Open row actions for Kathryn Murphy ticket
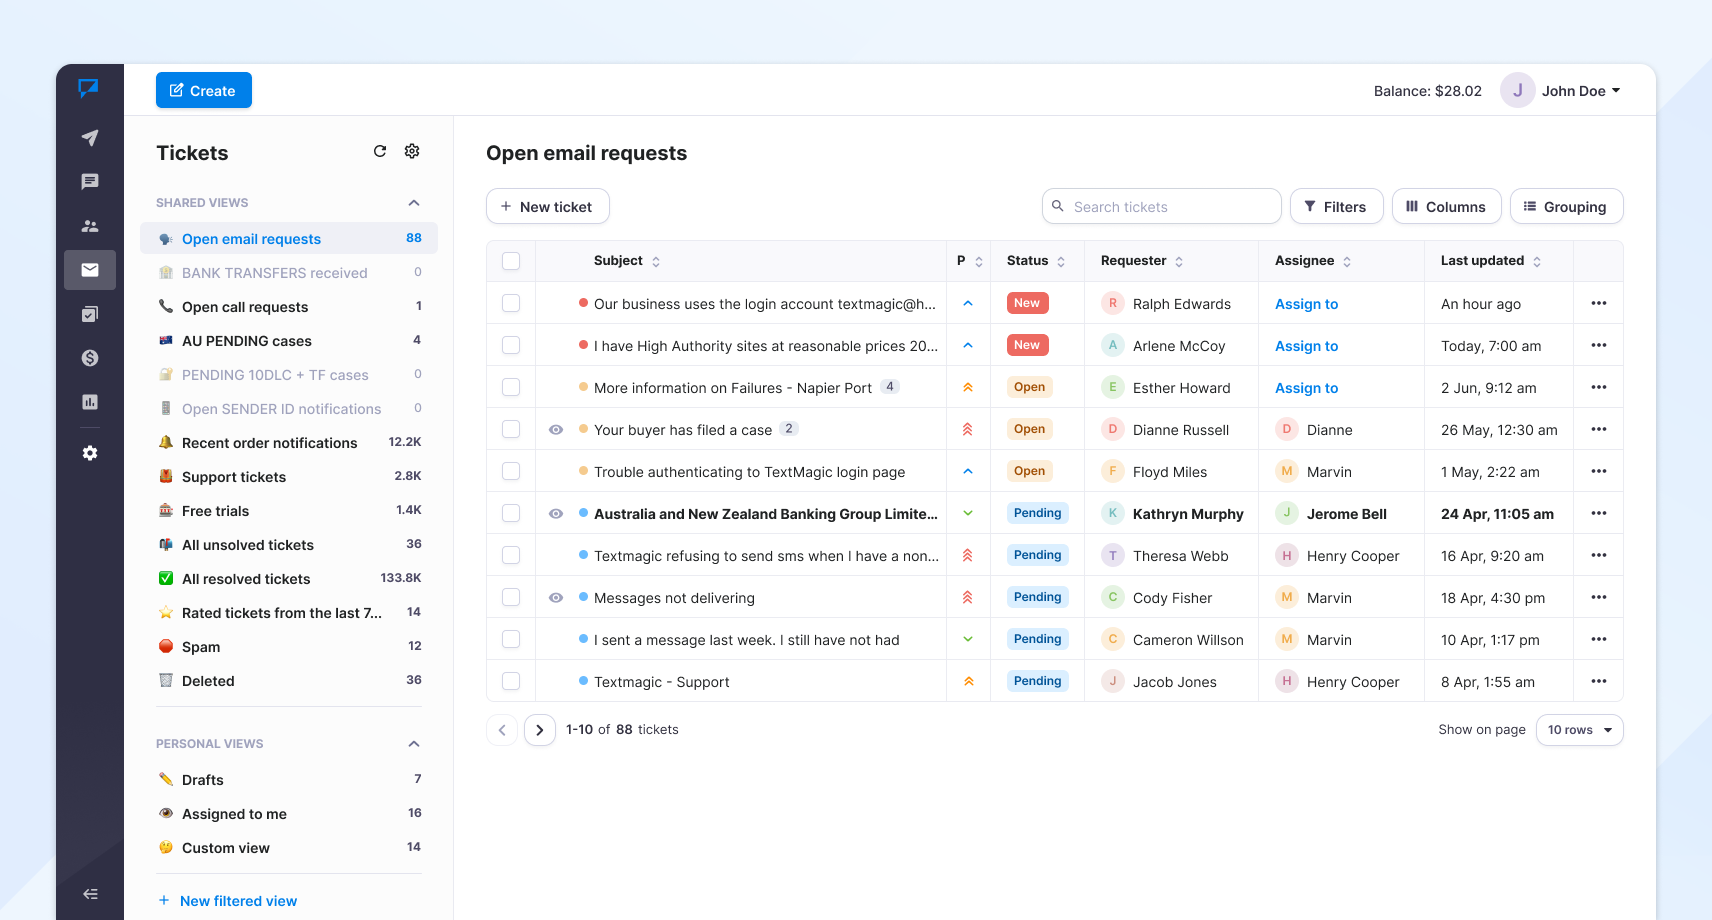 [x=1599, y=513]
